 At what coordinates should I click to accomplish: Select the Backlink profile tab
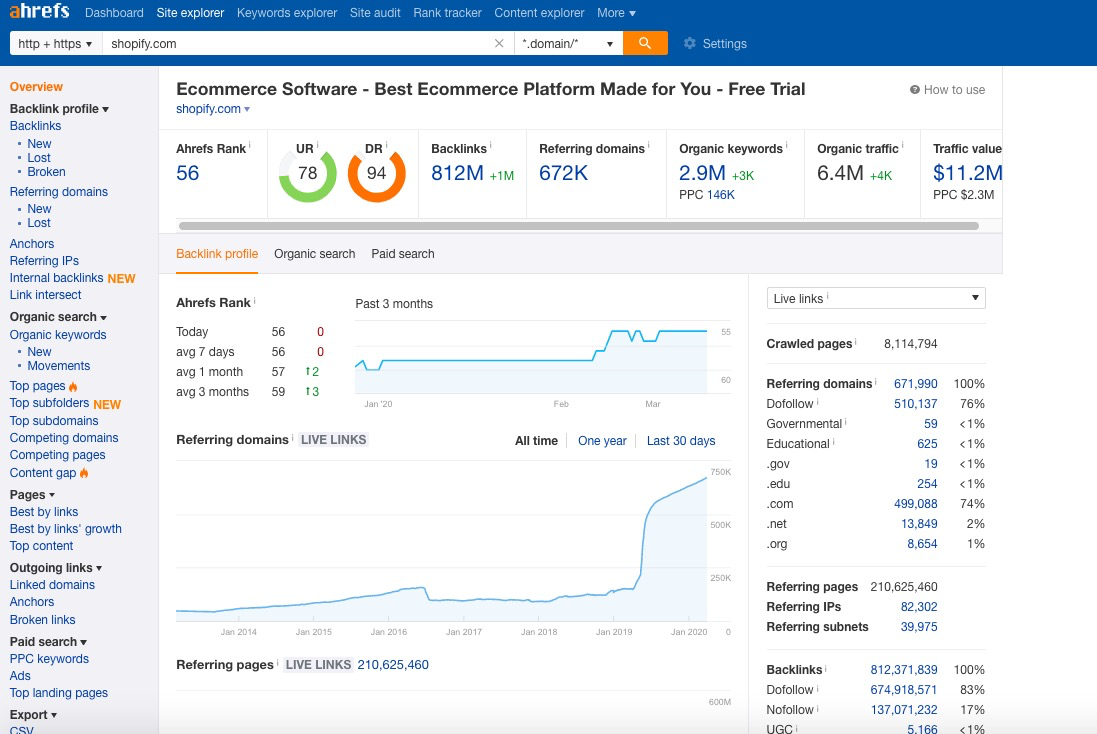(x=217, y=254)
